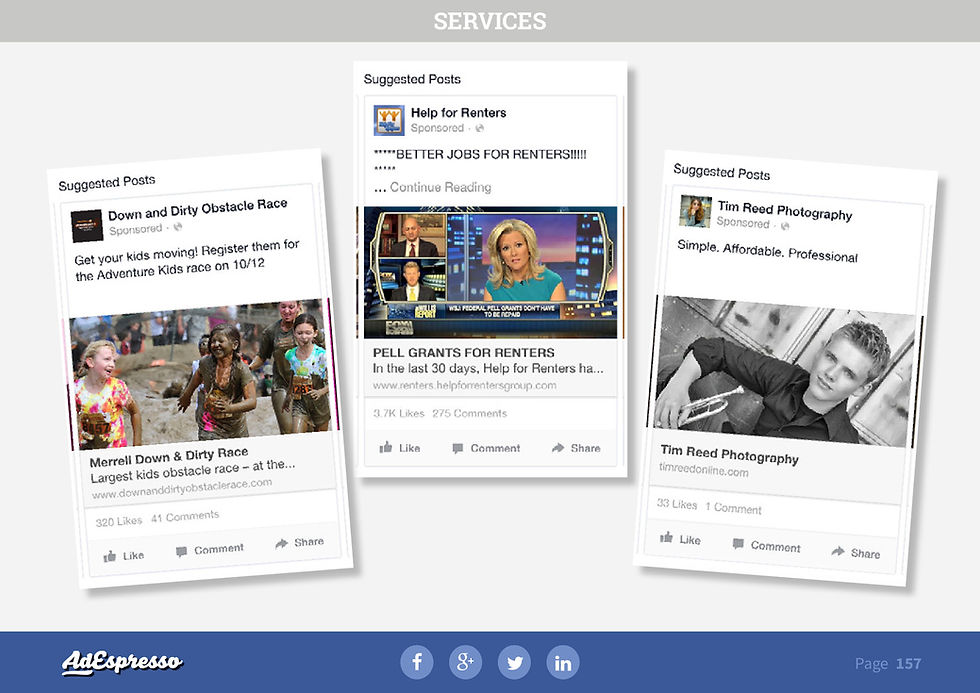Like the Help for Renters post
This screenshot has width=980, height=693.
coord(400,448)
